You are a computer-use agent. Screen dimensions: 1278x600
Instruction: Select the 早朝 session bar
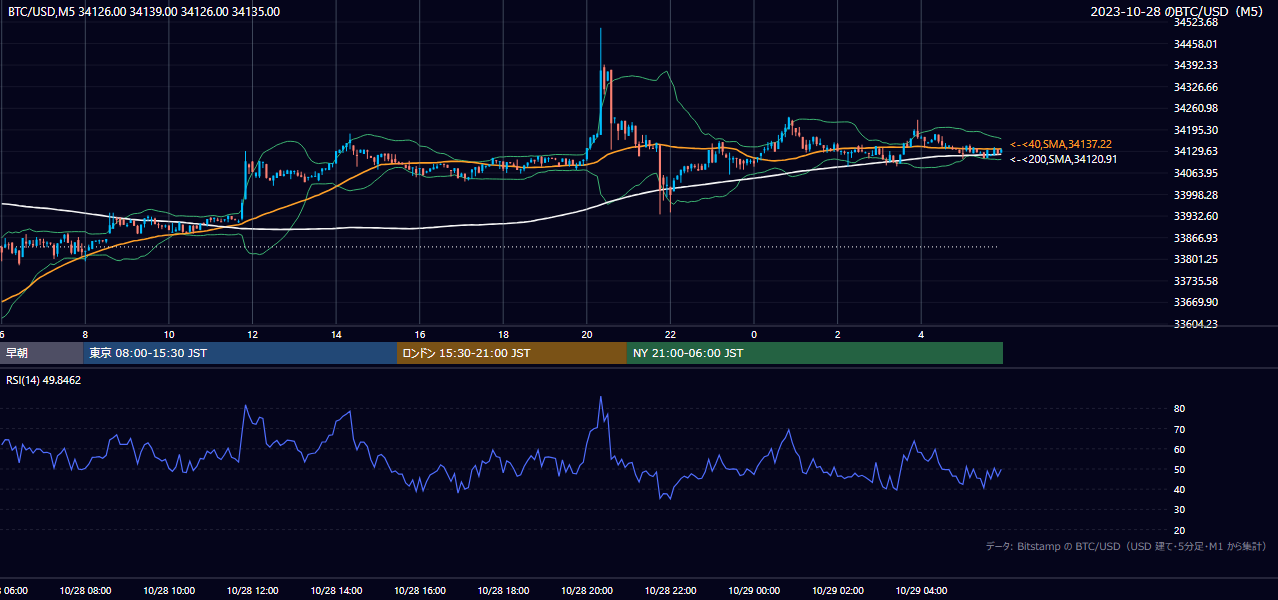[42, 353]
